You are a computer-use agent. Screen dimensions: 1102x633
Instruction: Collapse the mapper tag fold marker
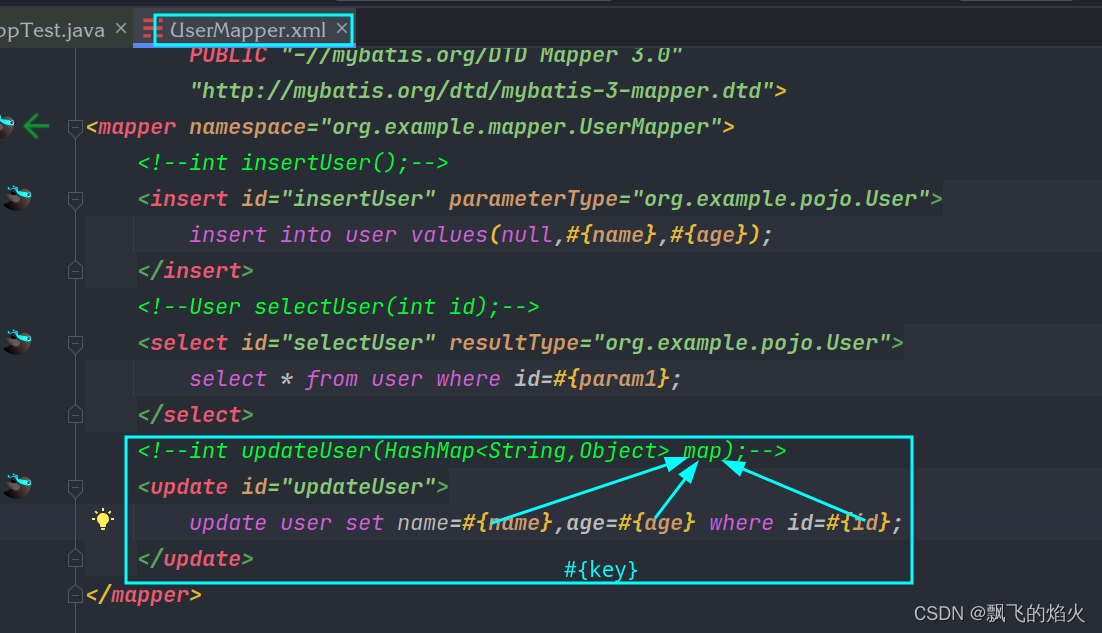click(x=75, y=127)
